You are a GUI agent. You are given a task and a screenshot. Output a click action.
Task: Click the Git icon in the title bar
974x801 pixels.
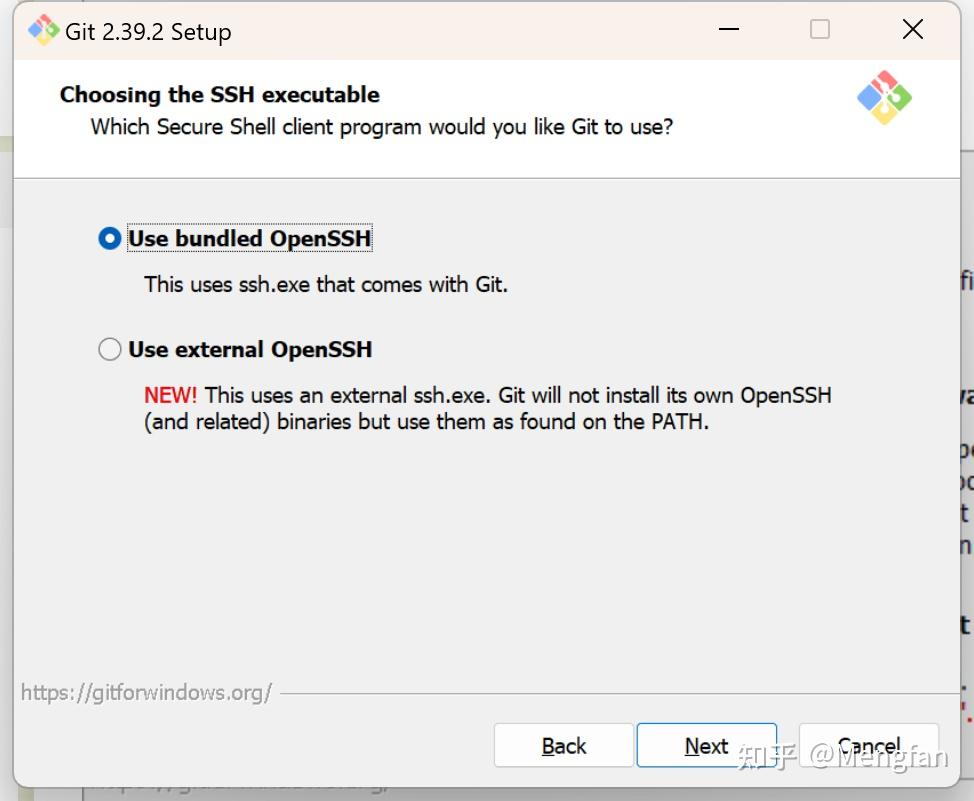coord(43,31)
